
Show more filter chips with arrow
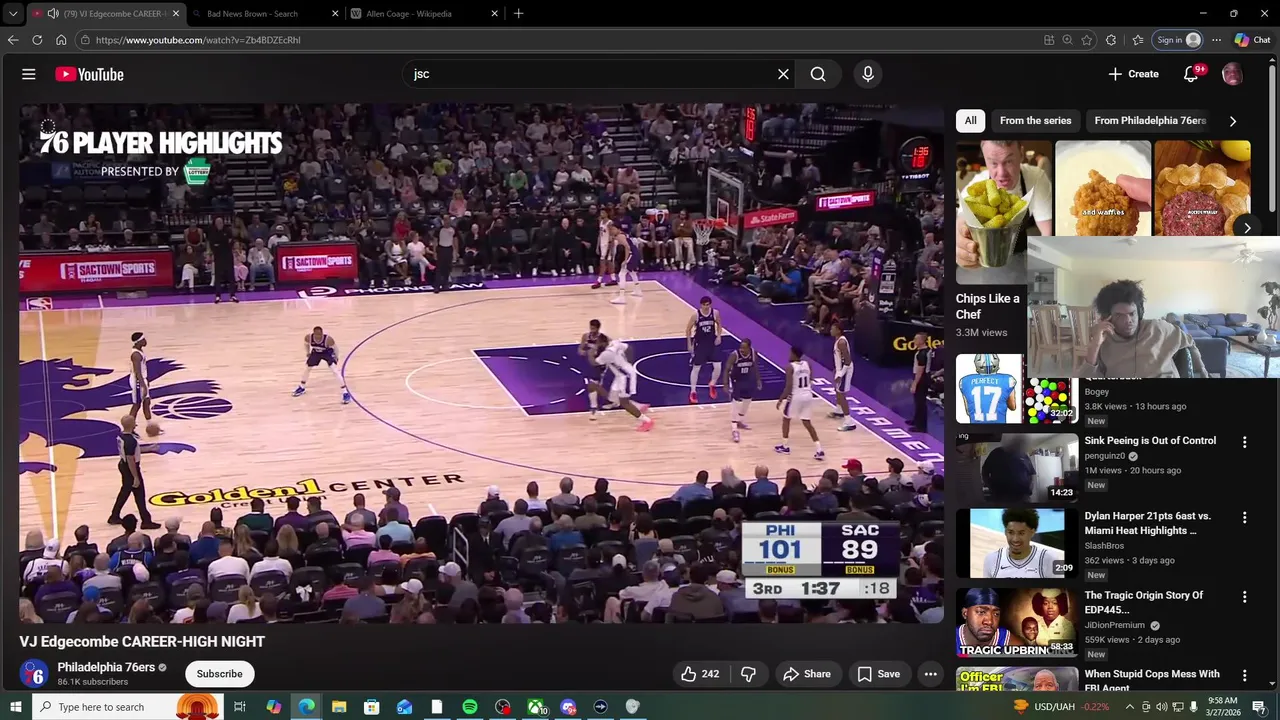1232,121
